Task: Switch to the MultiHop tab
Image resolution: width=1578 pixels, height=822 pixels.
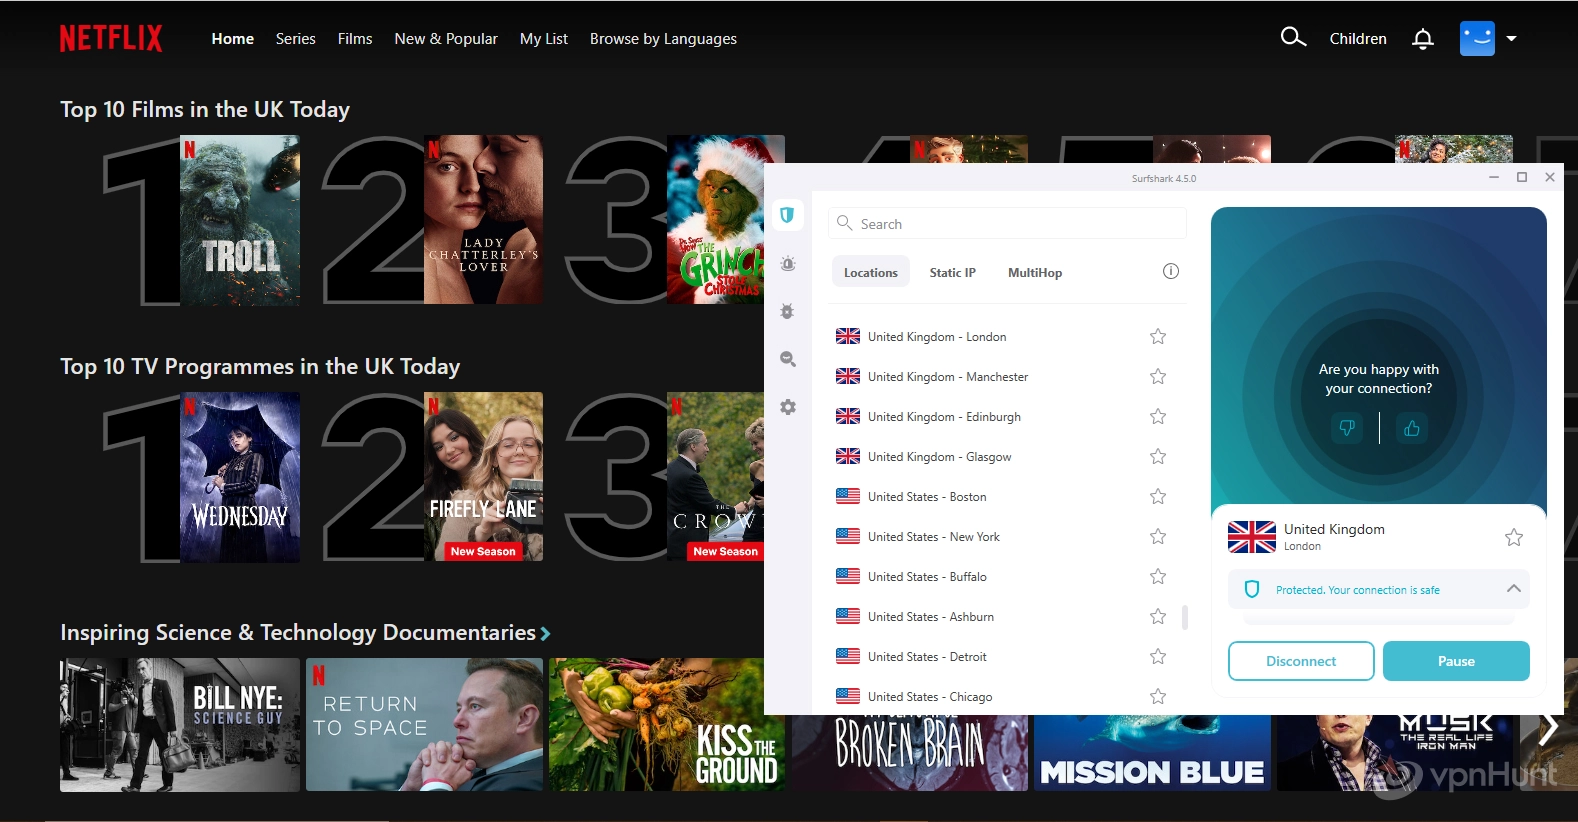Action: click(x=1035, y=272)
